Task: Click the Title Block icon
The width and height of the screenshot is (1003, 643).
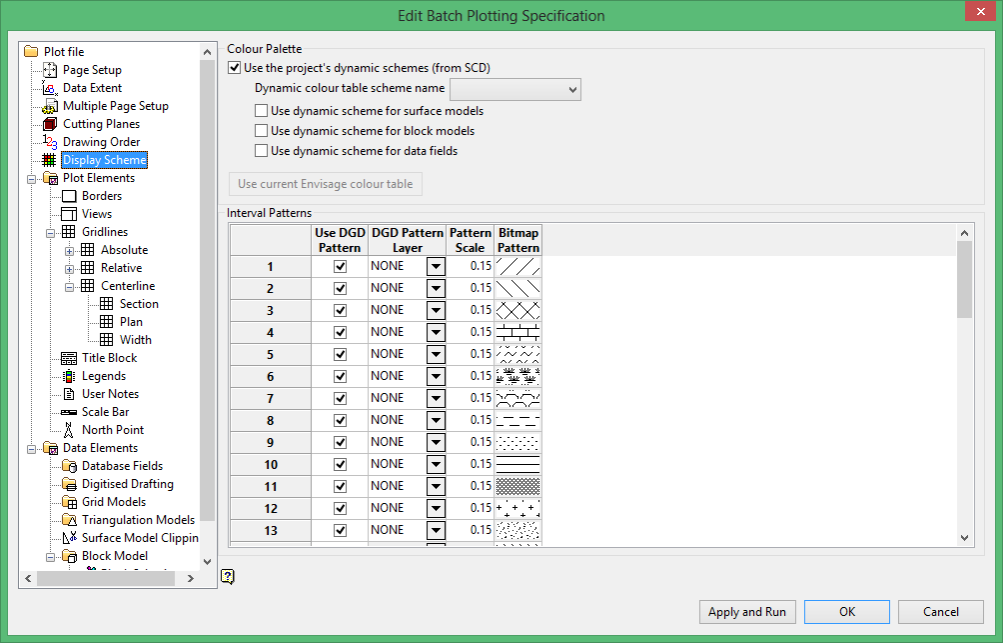Action: pos(69,358)
